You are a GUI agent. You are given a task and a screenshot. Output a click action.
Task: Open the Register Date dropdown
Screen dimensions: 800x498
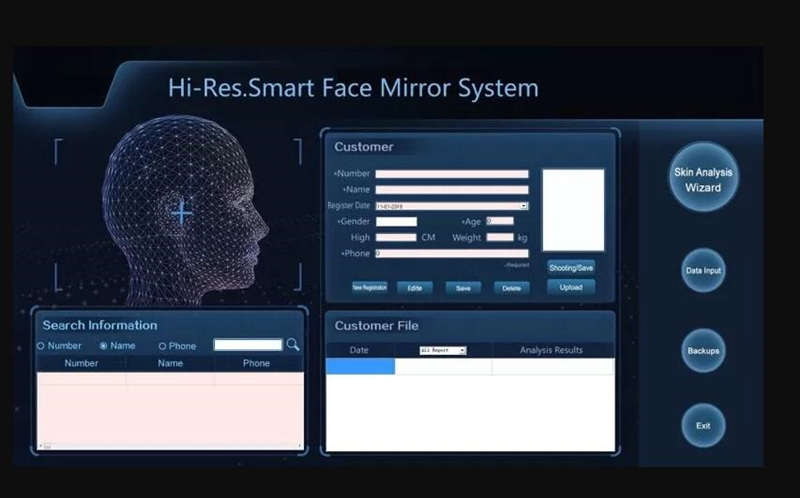coord(524,206)
